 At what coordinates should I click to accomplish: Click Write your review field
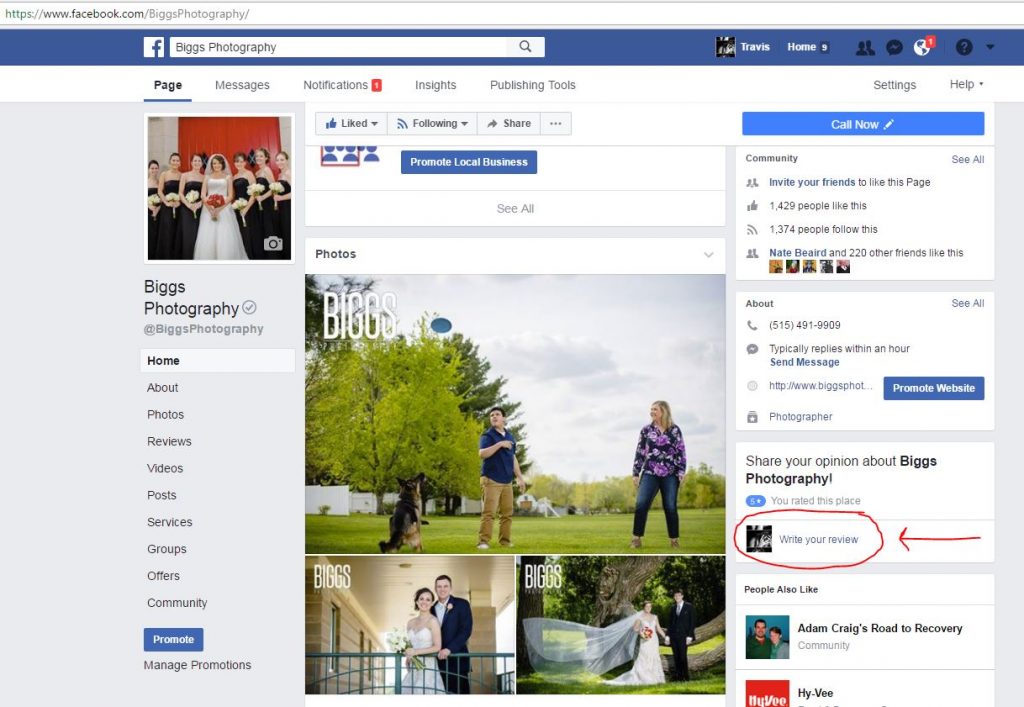pyautogui.click(x=818, y=539)
